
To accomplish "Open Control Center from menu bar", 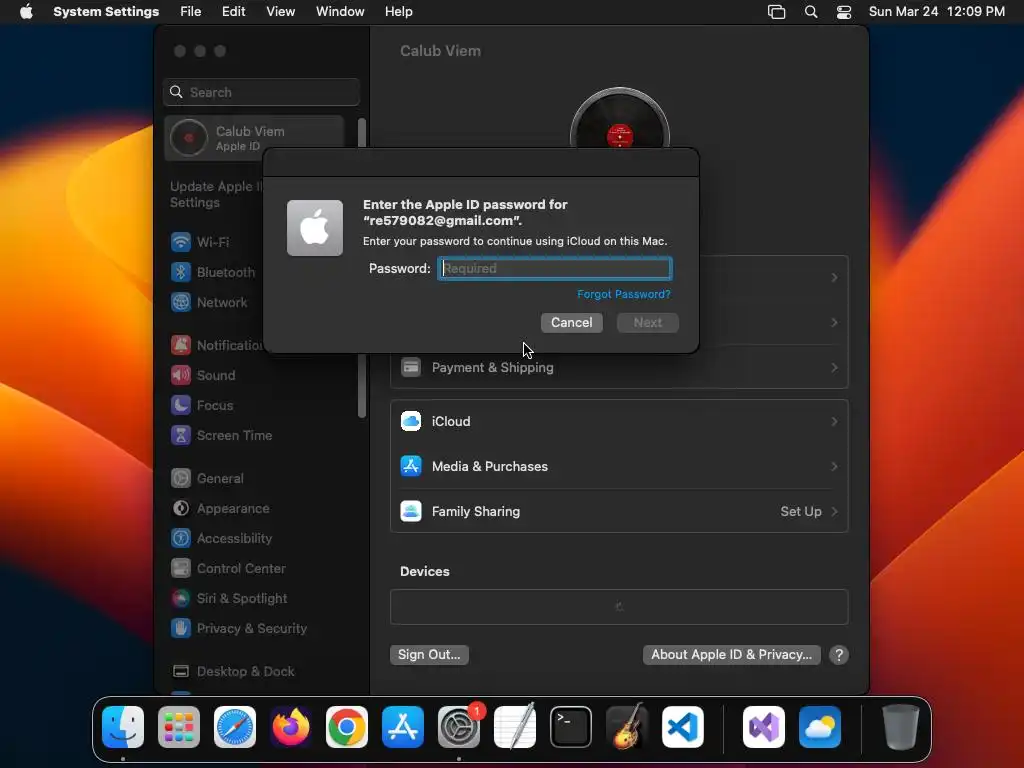I will point(844,12).
